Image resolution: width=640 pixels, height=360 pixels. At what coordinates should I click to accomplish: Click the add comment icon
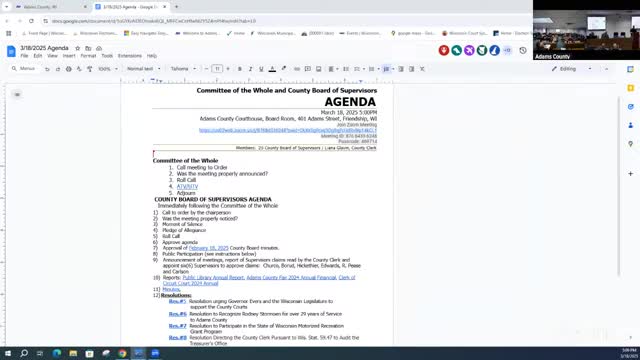[308, 69]
